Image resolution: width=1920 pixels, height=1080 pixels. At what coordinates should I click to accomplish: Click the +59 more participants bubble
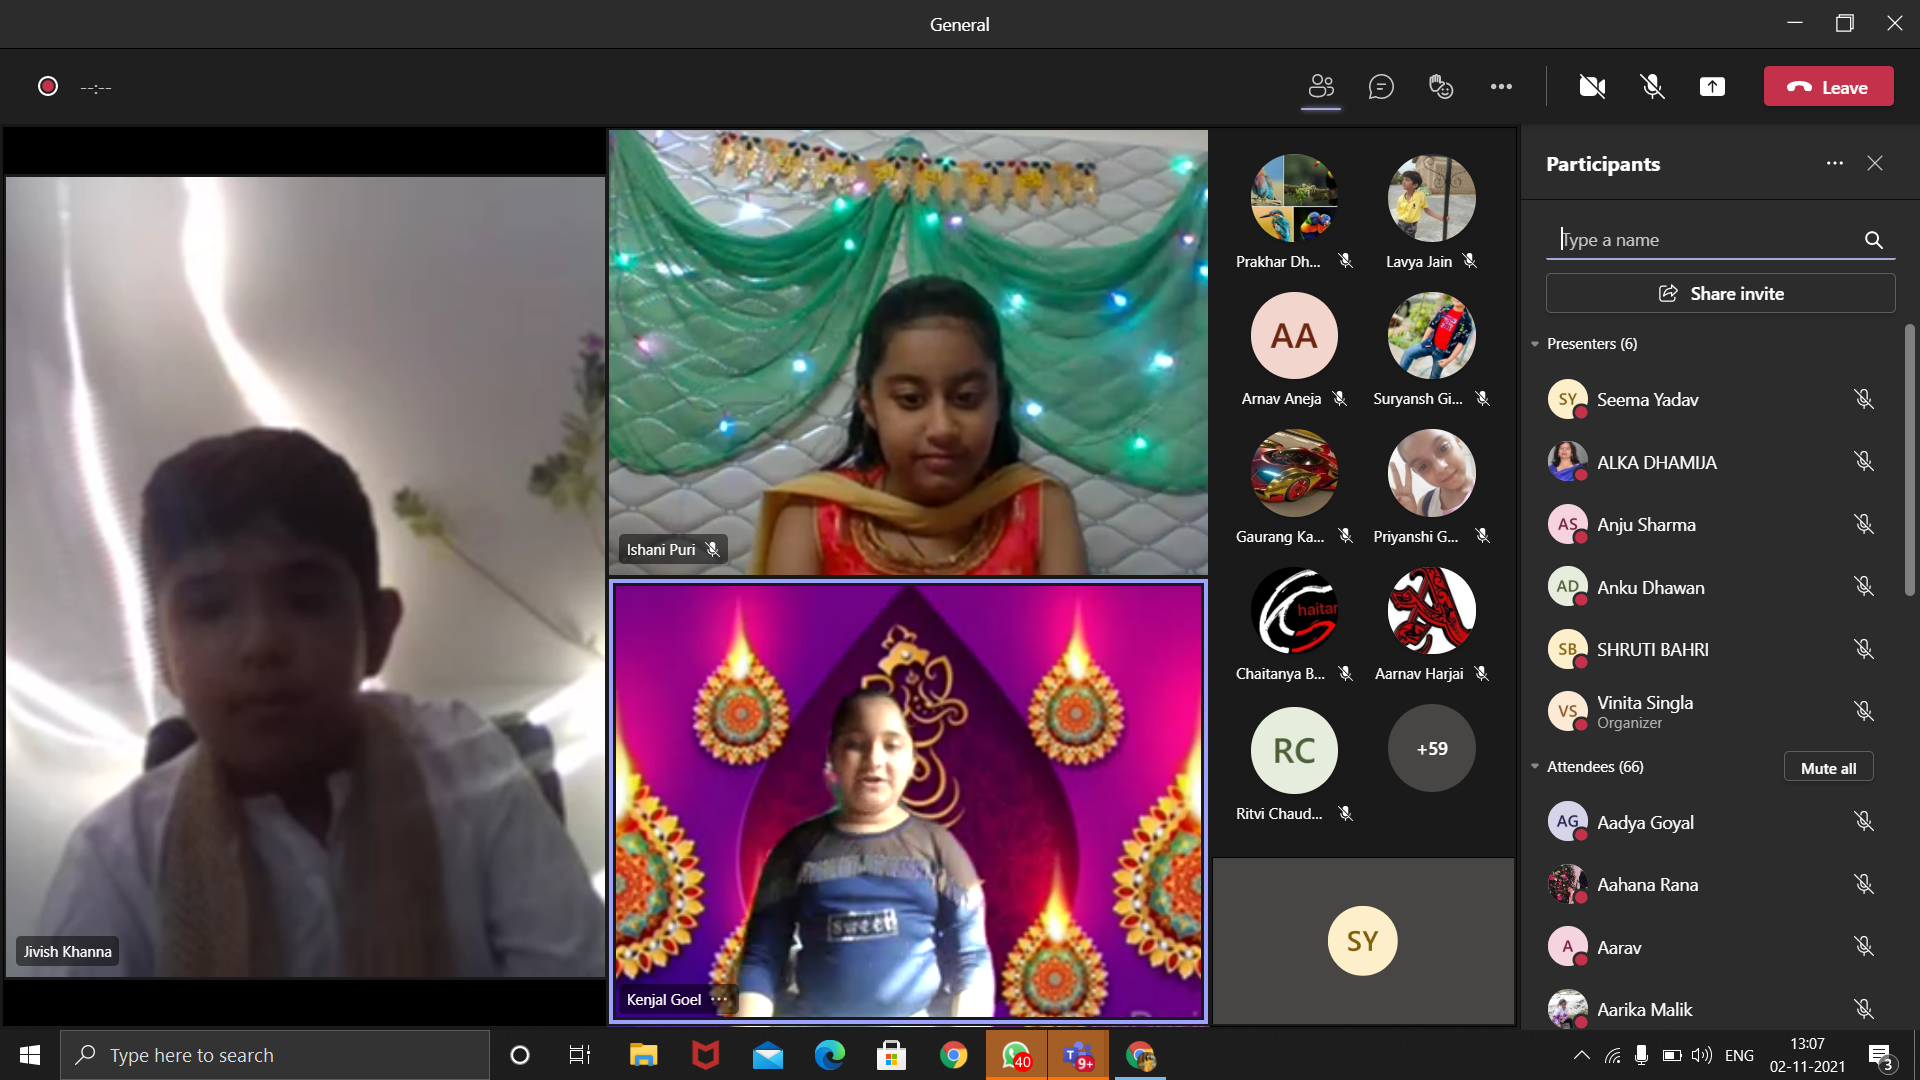pos(1431,749)
